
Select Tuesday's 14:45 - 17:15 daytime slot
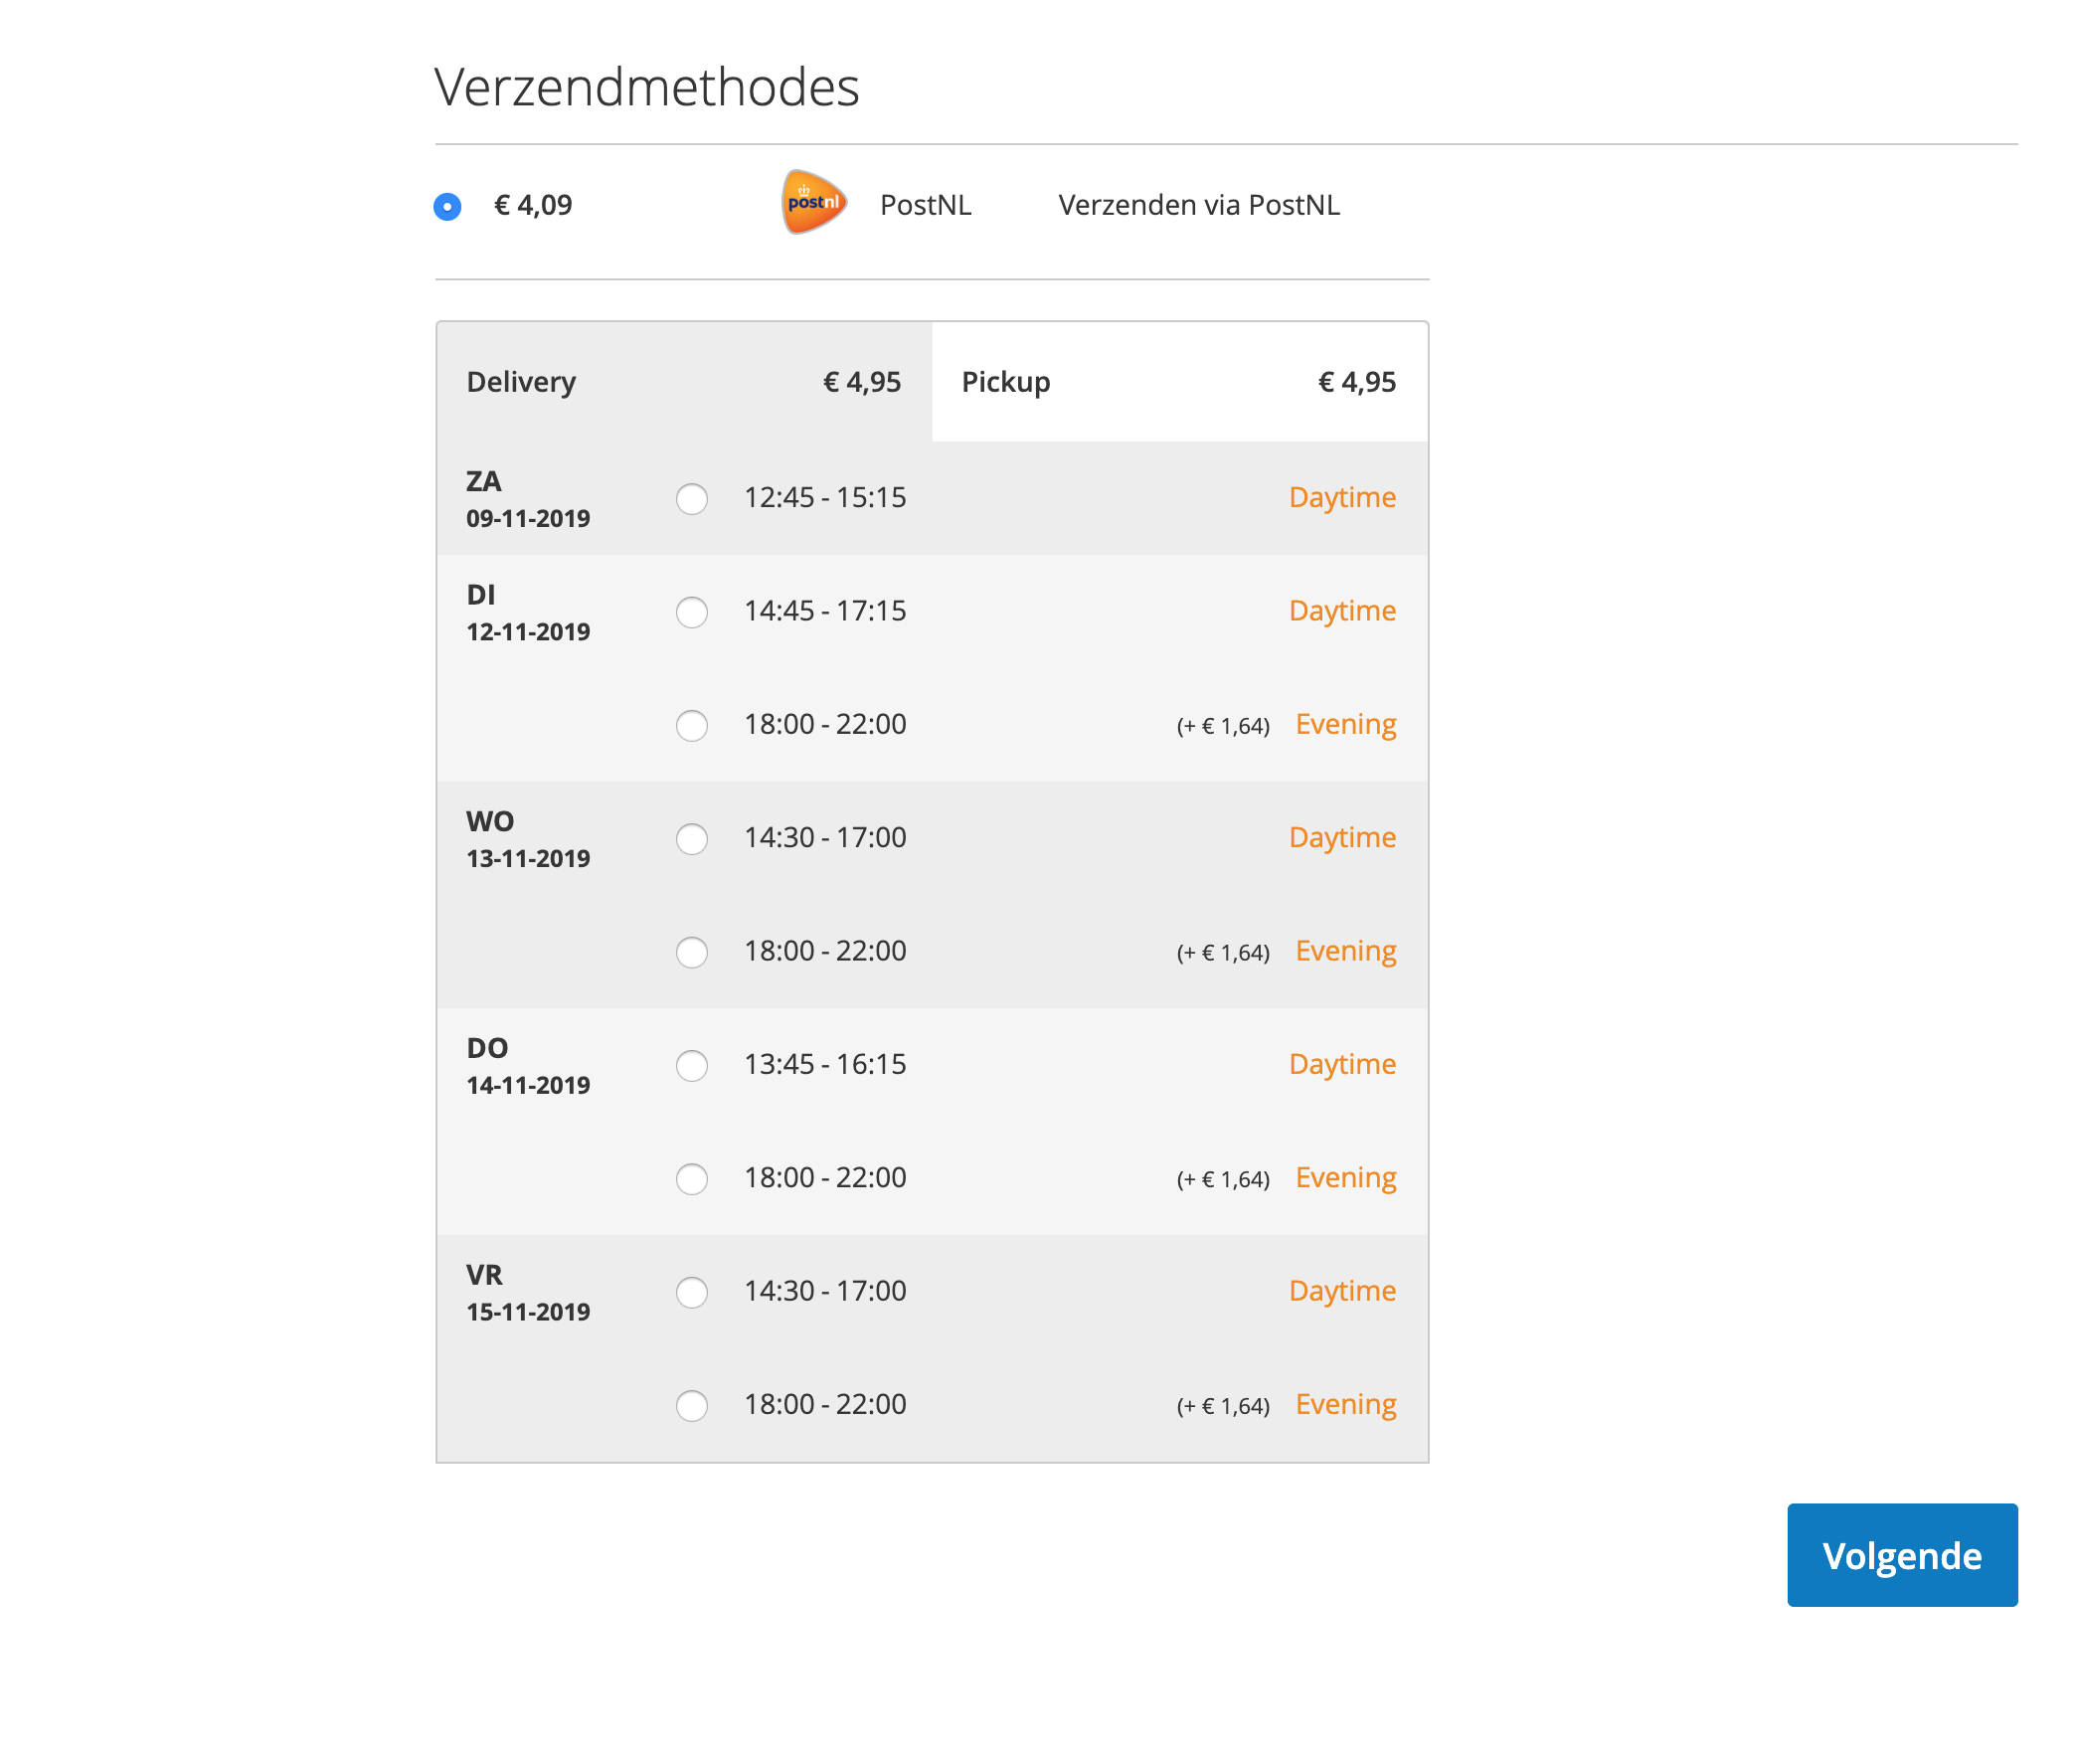pos(691,613)
